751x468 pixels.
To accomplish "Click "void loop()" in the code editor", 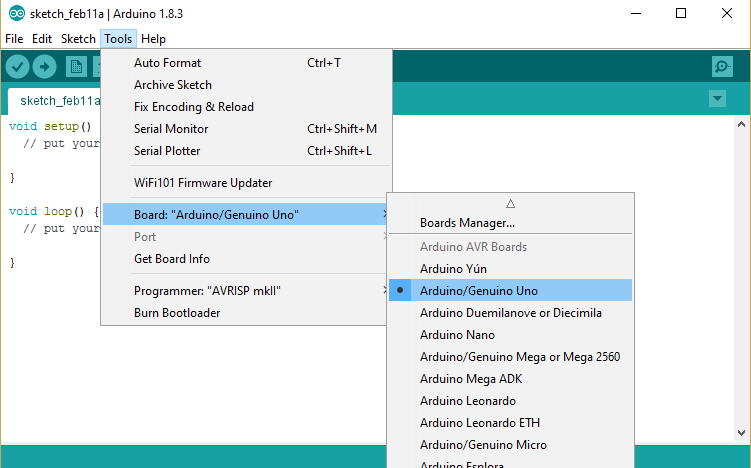I will pos(46,211).
